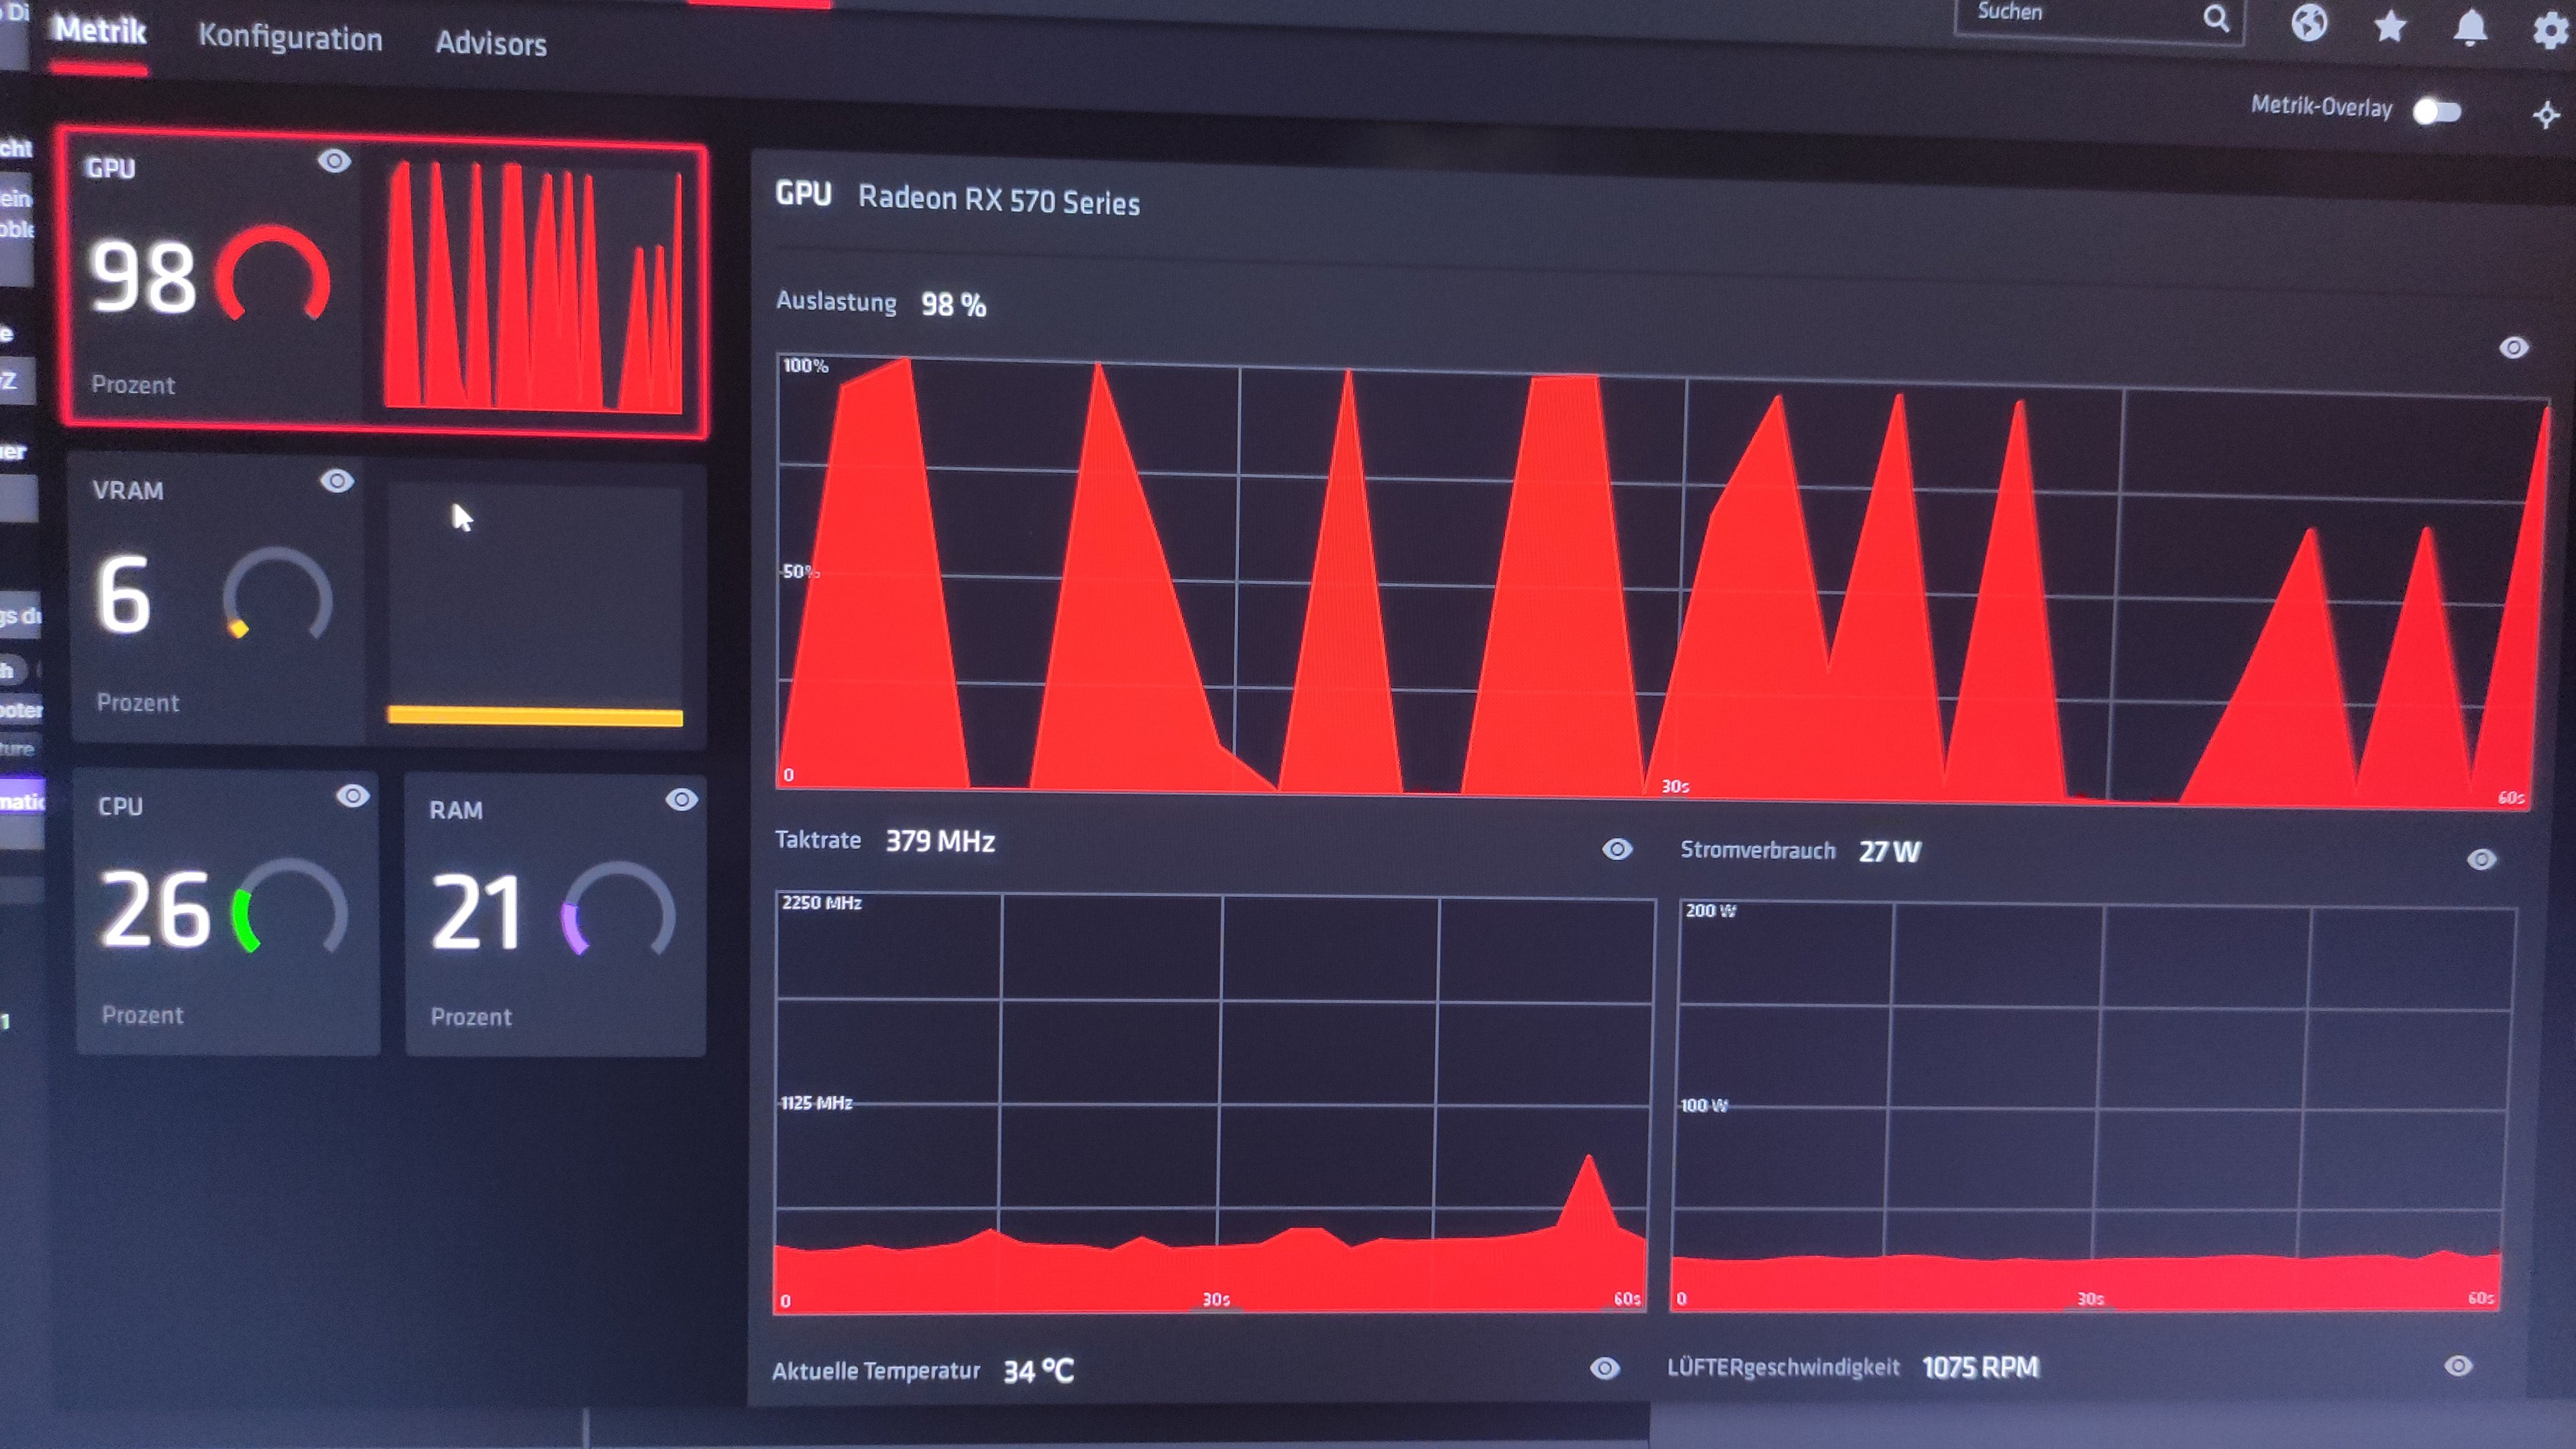Toggle RAM tile eye icon
2576x1449 pixels.
[681, 799]
